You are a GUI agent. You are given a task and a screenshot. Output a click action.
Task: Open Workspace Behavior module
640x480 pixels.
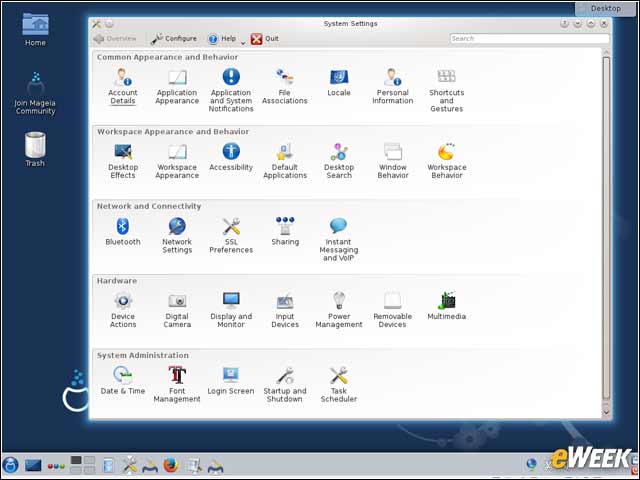click(x=447, y=161)
